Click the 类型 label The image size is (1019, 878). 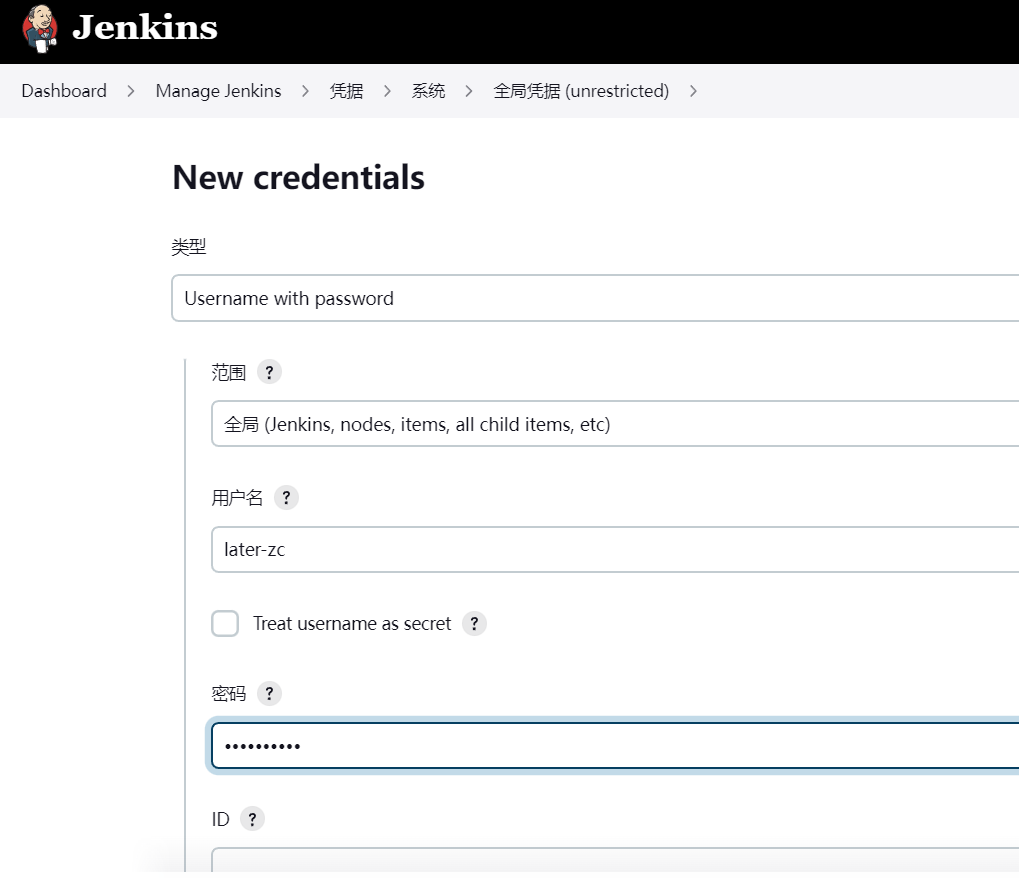(x=188, y=247)
